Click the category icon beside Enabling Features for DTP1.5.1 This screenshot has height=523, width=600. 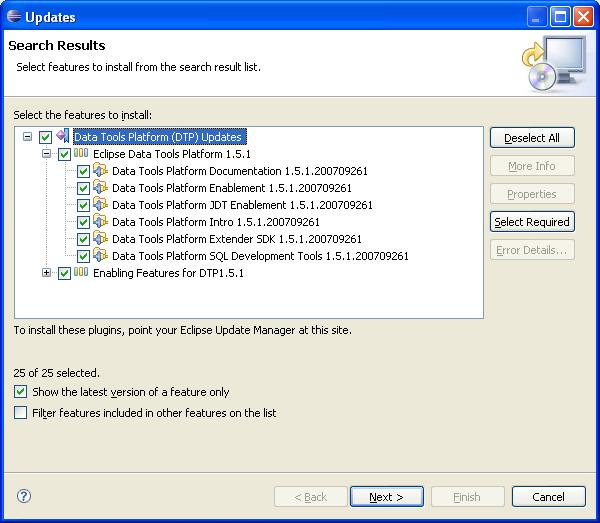pyautogui.click(x=81, y=272)
